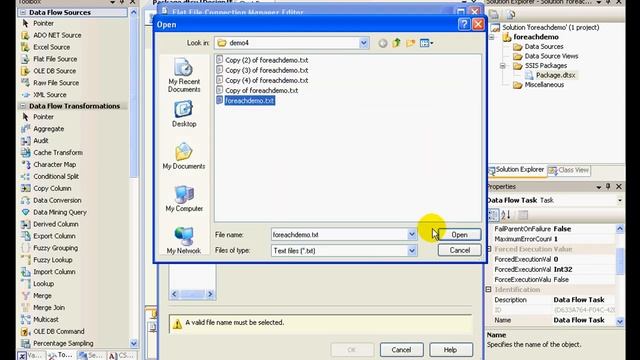Collapse the Data Flow Sources group
Viewport: 640px width, 360px height.
[x=23, y=13]
